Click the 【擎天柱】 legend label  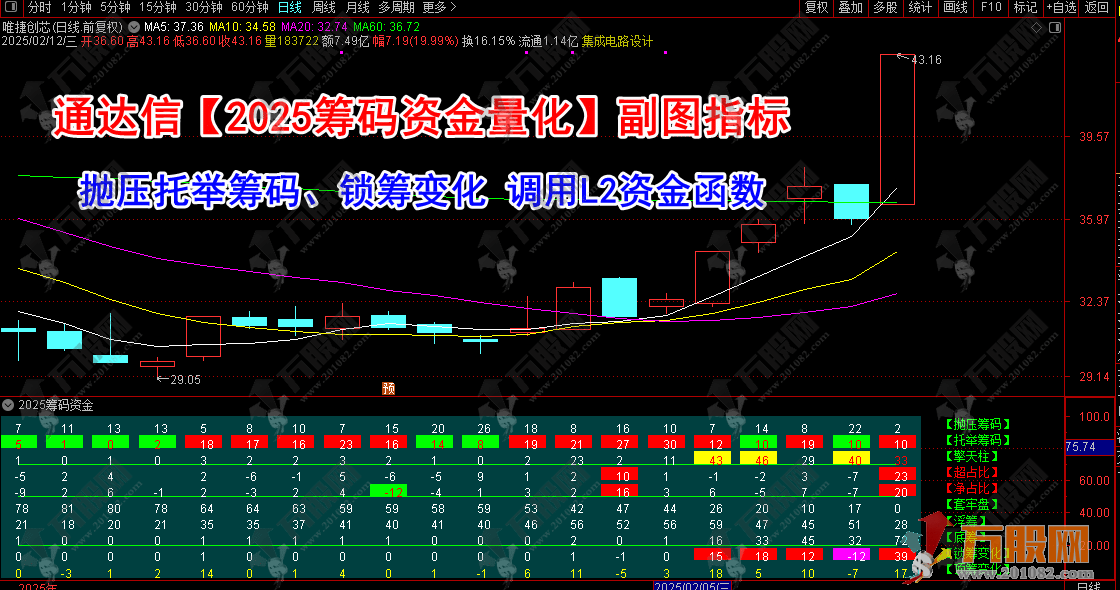point(971,456)
